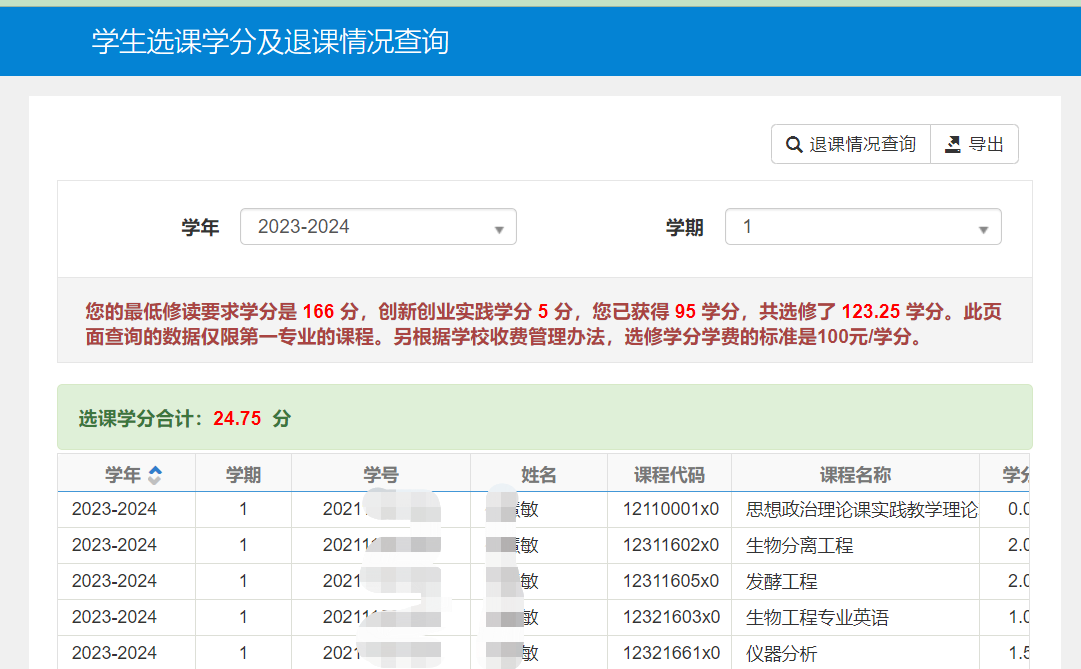Click the export icon beside 导出
1081x669 pixels.
tap(953, 145)
